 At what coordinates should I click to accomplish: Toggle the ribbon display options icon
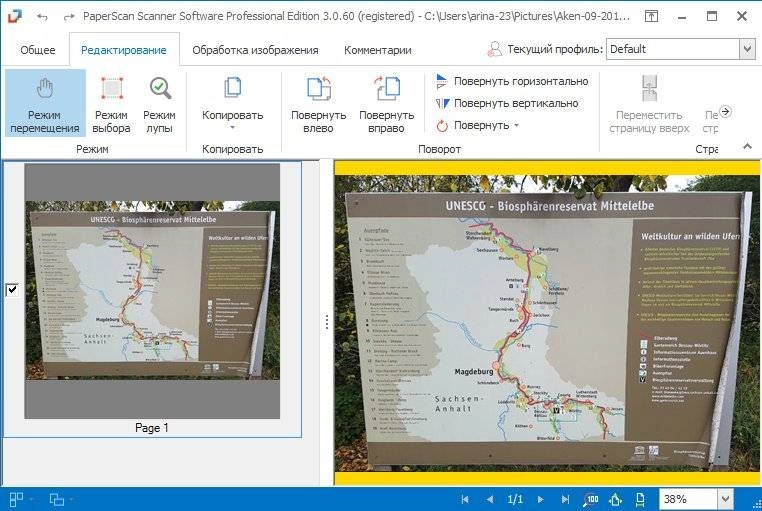pyautogui.click(x=651, y=16)
